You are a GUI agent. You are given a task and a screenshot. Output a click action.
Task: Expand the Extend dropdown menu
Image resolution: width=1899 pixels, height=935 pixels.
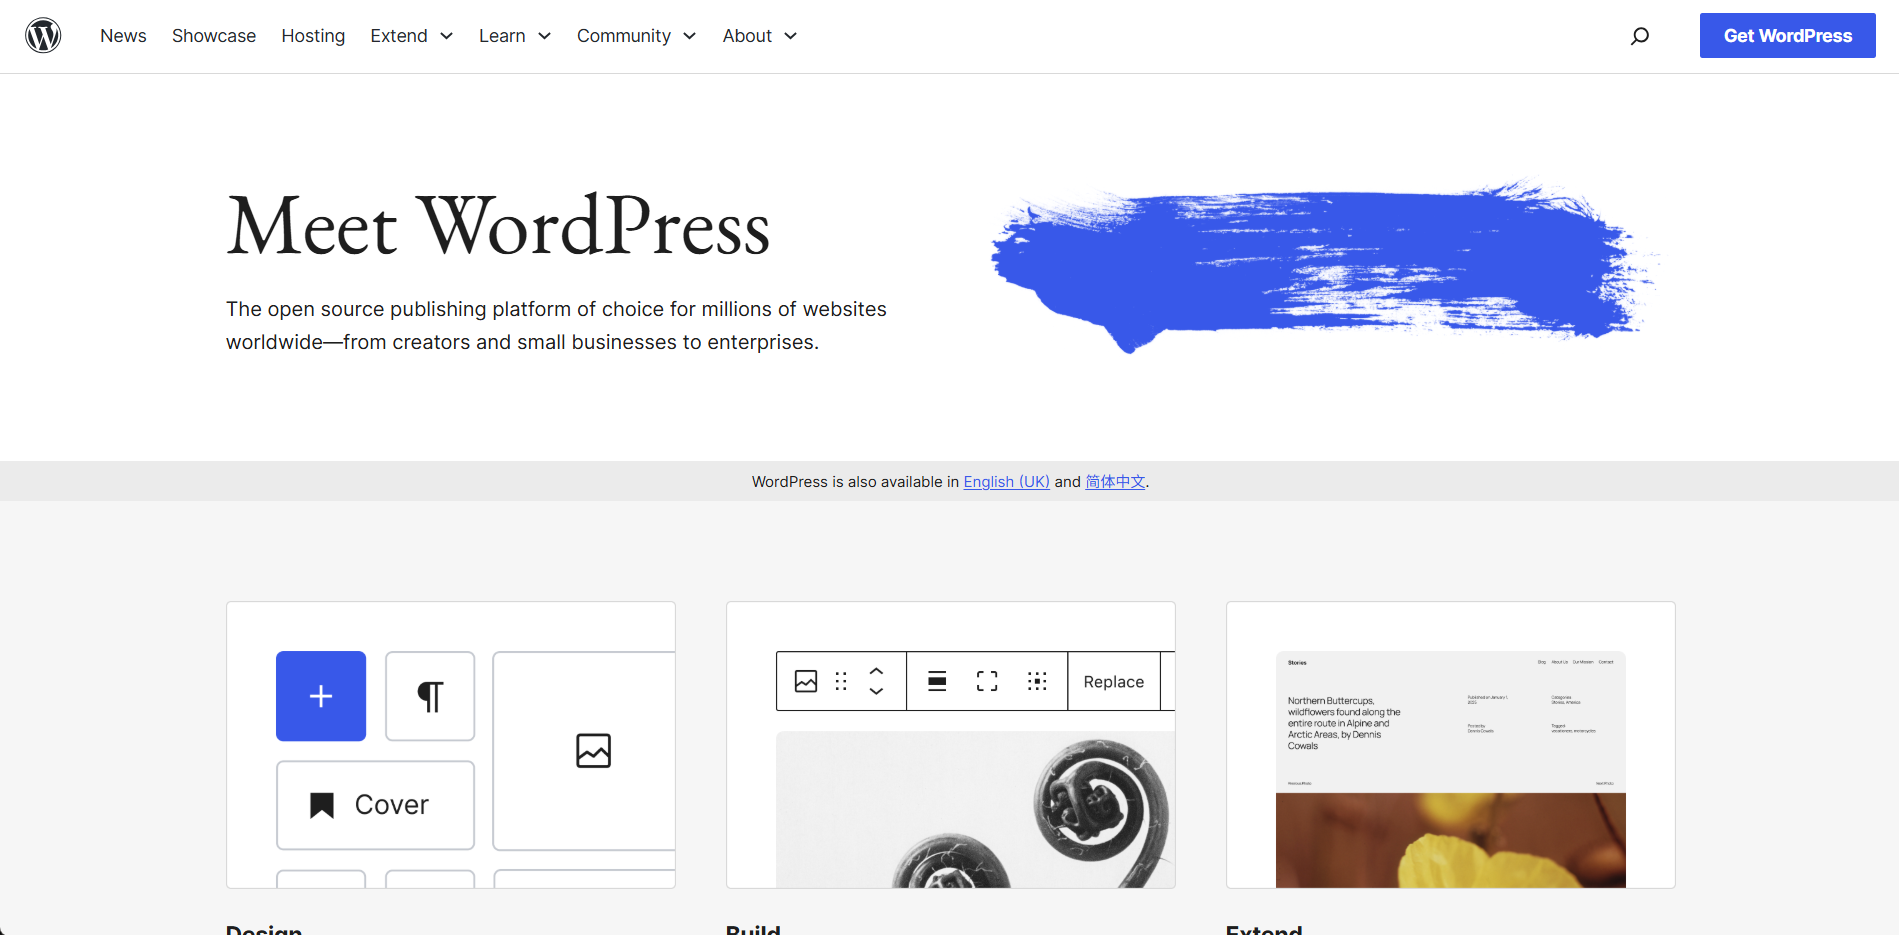[x=411, y=36]
